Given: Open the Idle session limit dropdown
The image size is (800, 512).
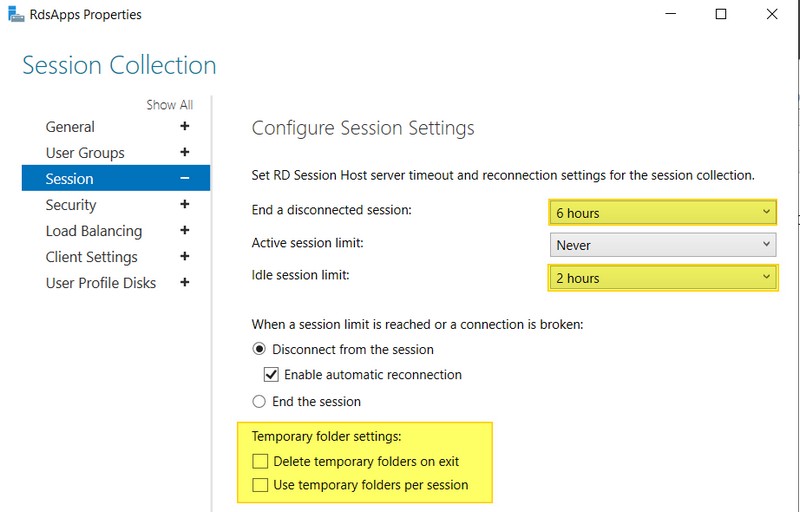Looking at the screenshot, I should point(662,278).
